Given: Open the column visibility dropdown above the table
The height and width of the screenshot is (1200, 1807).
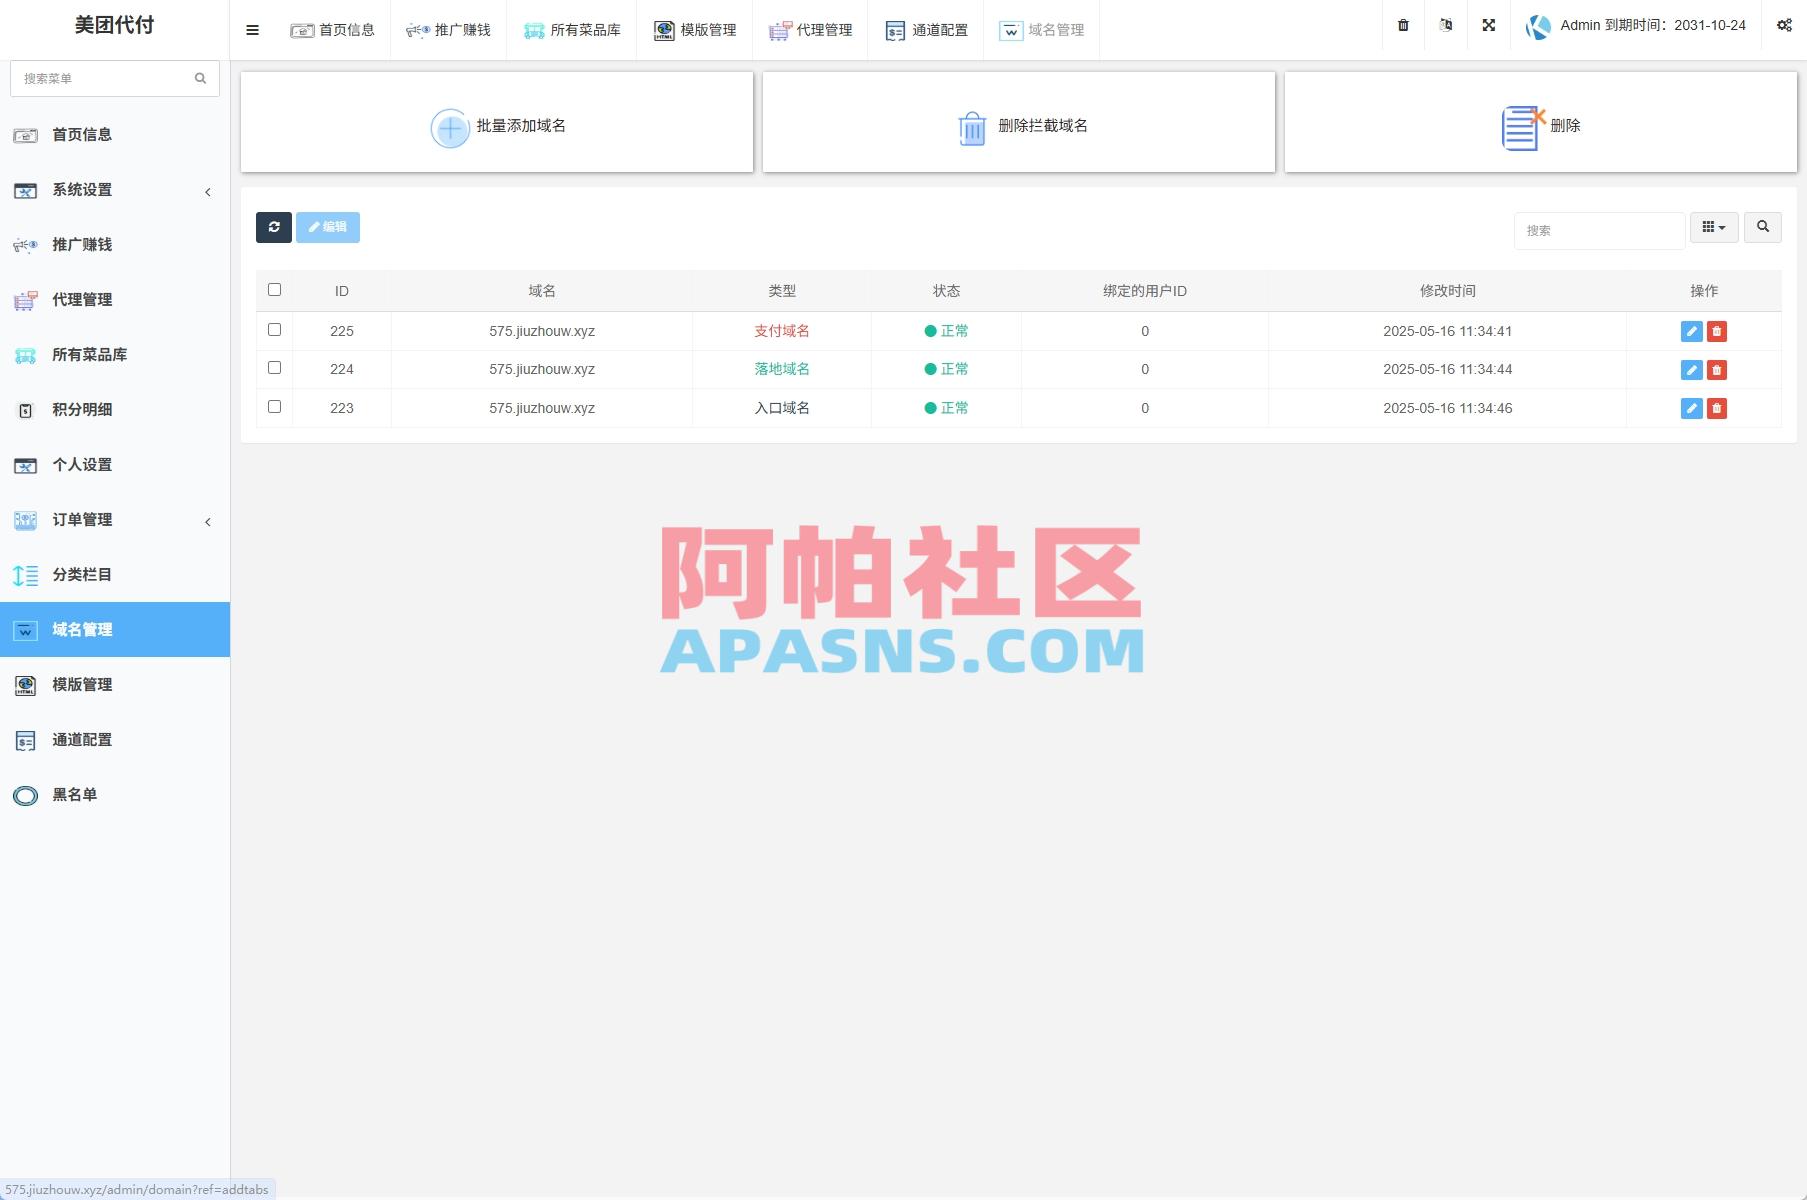Looking at the screenshot, I should pos(1714,227).
